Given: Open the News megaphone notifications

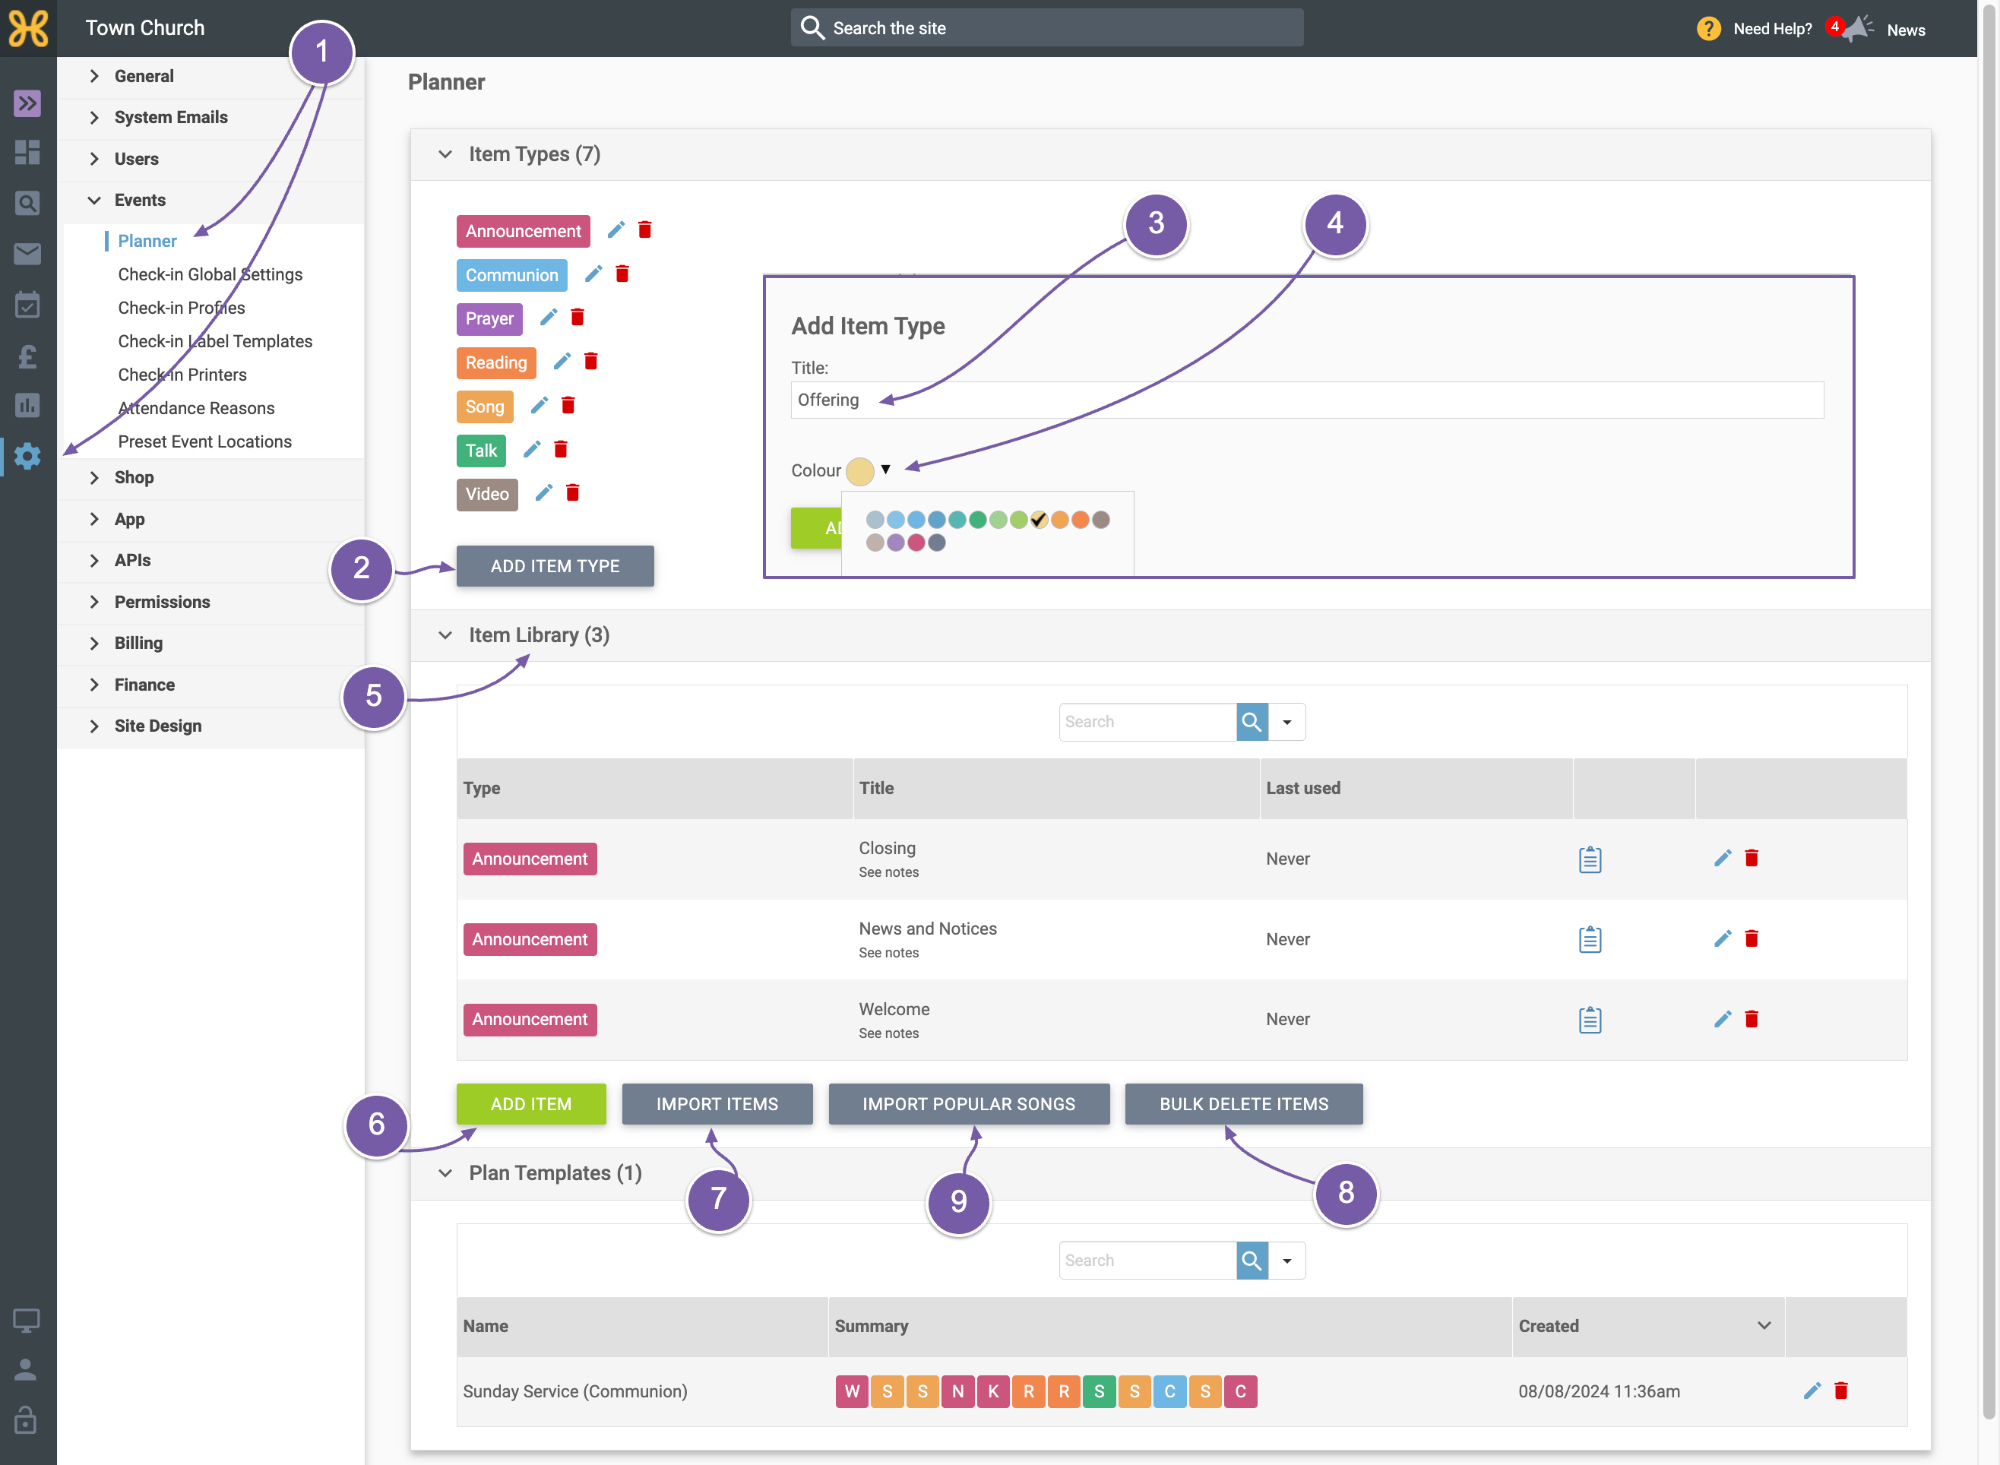Looking at the screenshot, I should point(1857,28).
